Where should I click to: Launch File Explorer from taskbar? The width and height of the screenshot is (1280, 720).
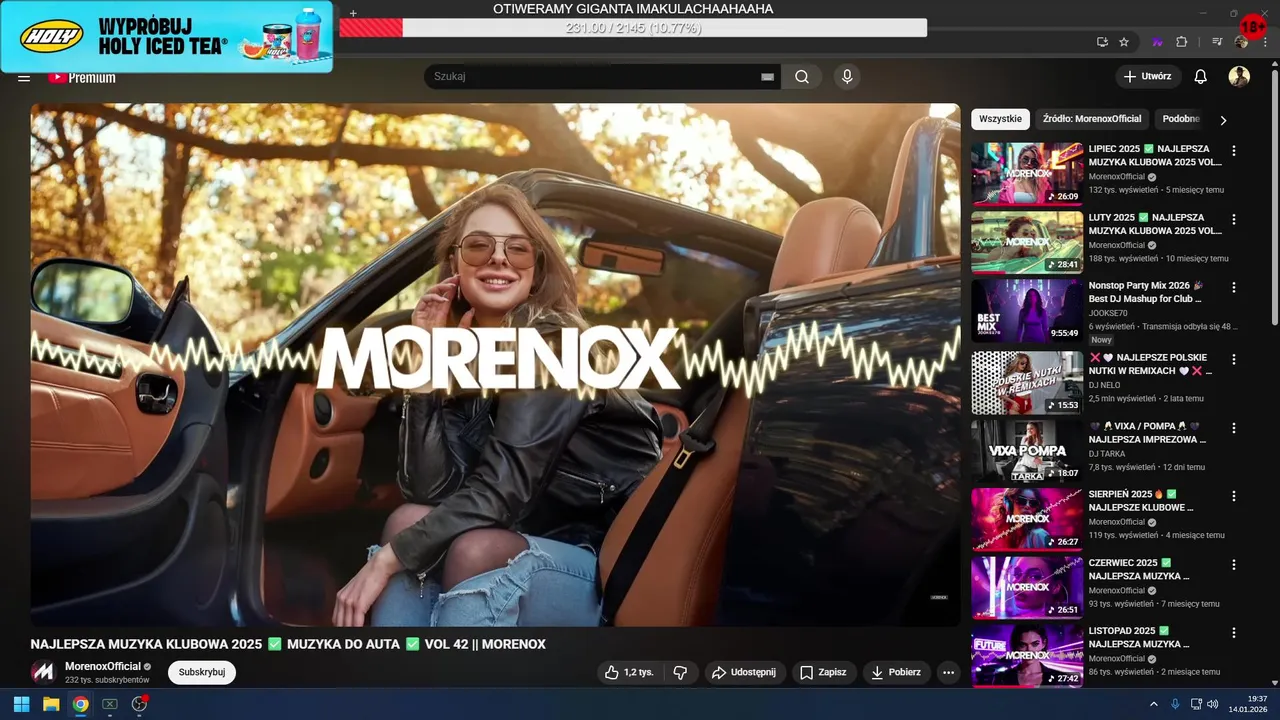(51, 704)
